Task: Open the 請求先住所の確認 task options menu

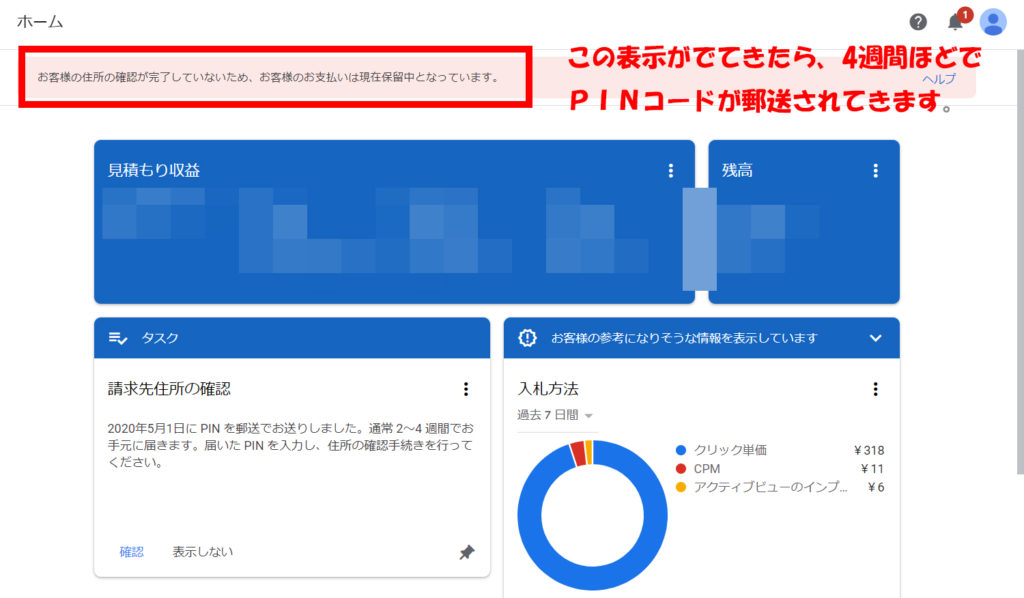Action: click(x=466, y=389)
